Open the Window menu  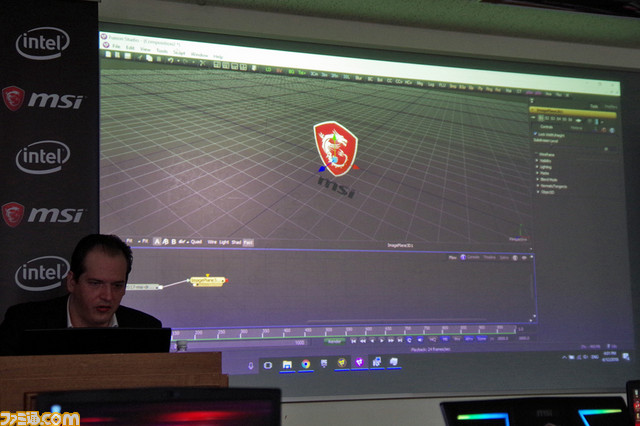tap(199, 55)
